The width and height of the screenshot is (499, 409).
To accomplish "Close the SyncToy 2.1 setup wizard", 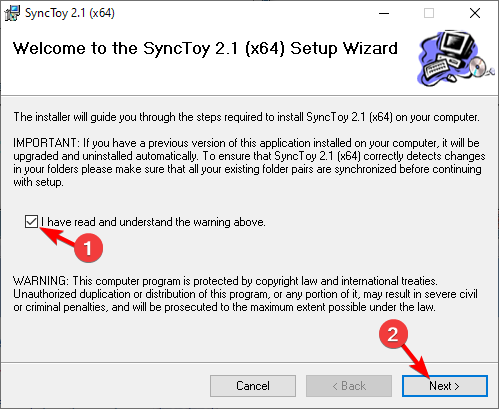I will pyautogui.click(x=475, y=13).
